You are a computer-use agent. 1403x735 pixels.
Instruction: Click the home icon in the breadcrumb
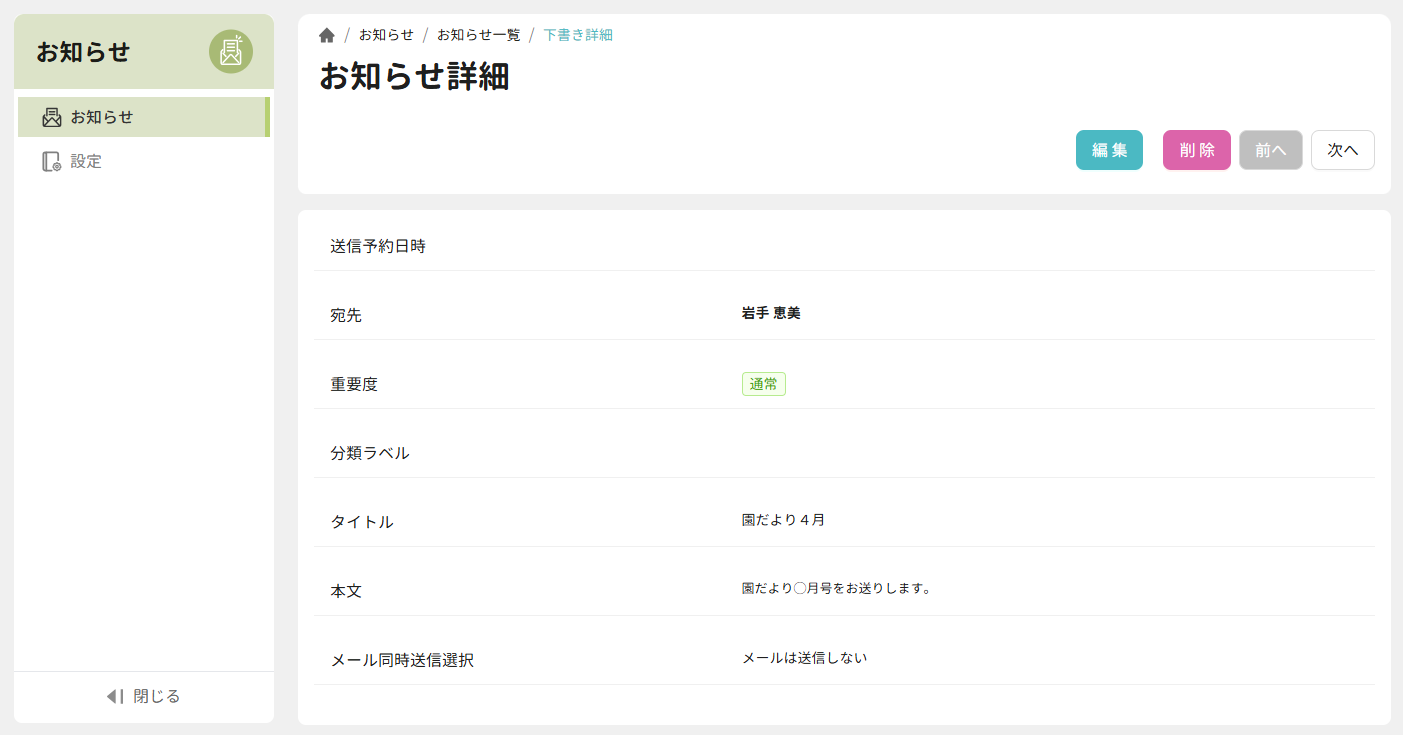(327, 35)
